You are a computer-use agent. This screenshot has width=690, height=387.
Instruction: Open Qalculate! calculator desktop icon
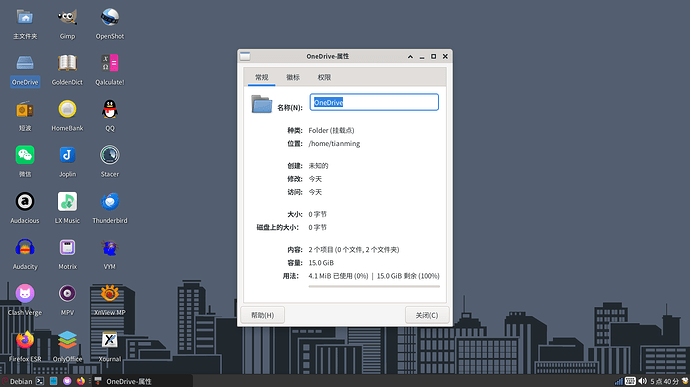pyautogui.click(x=110, y=63)
